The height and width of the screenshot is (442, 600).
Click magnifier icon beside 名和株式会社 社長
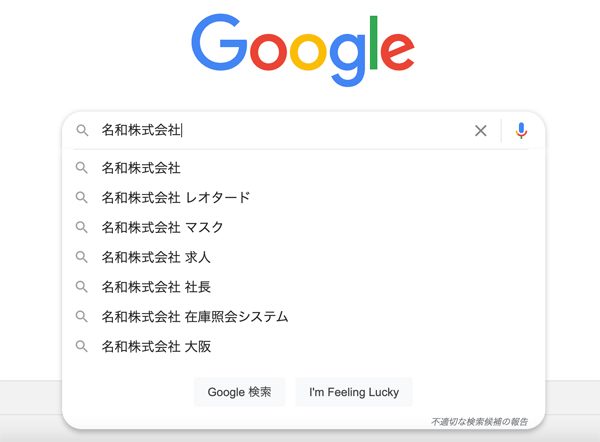[x=82, y=287]
